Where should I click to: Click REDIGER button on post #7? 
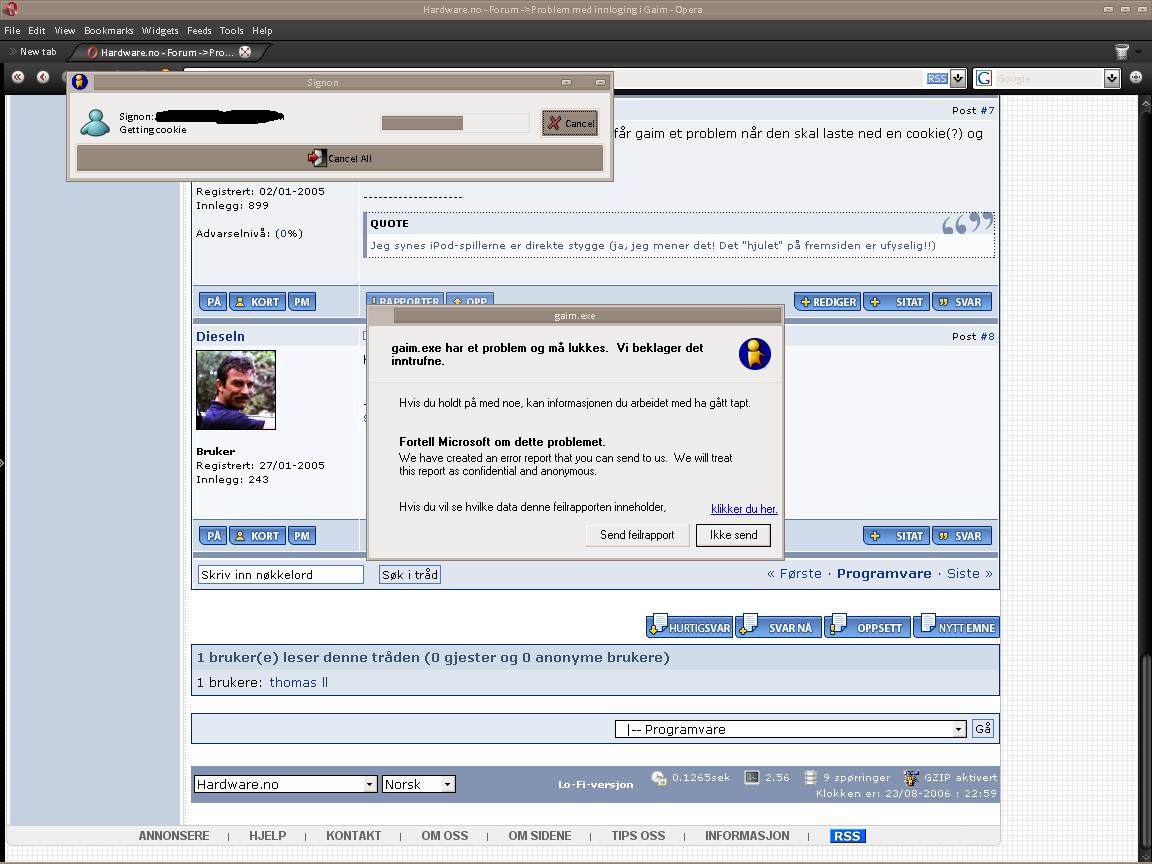[x=827, y=302]
